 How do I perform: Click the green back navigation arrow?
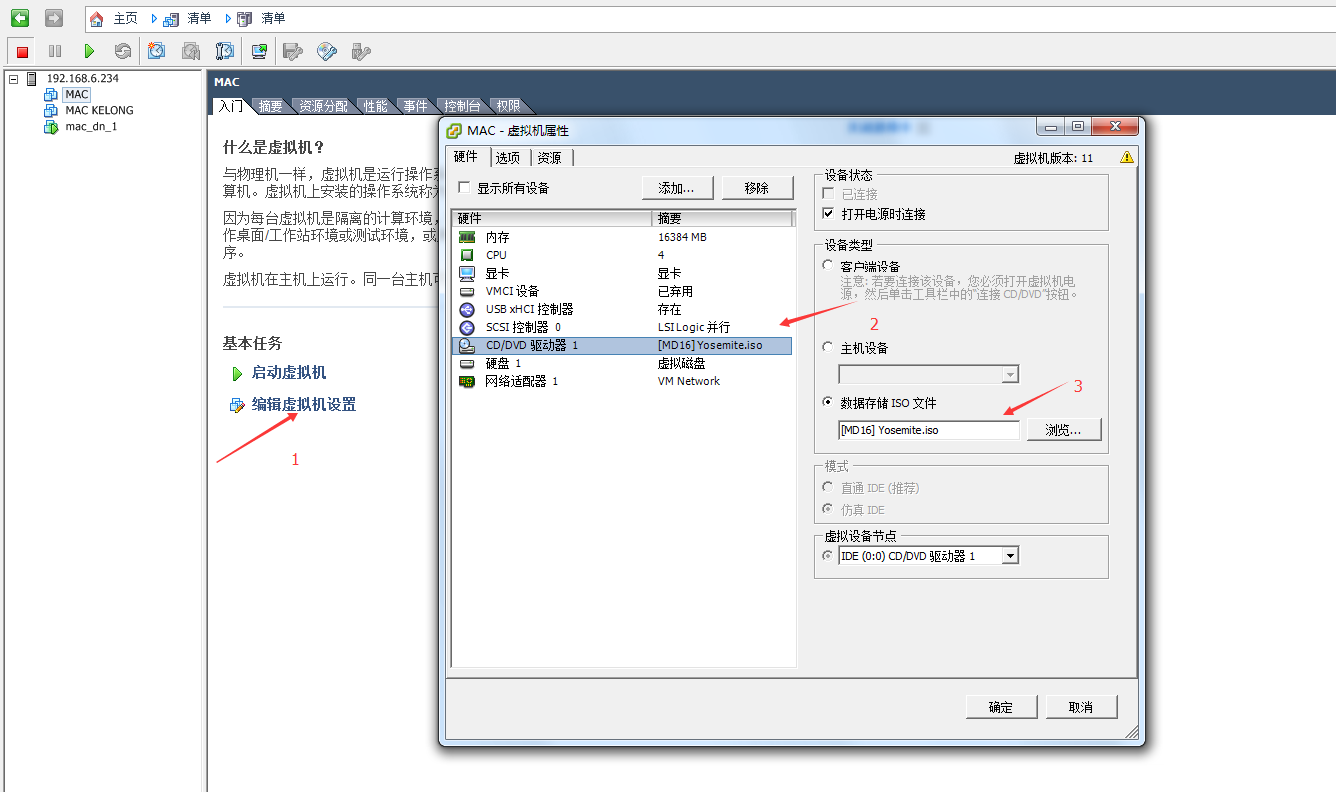pyautogui.click(x=20, y=18)
